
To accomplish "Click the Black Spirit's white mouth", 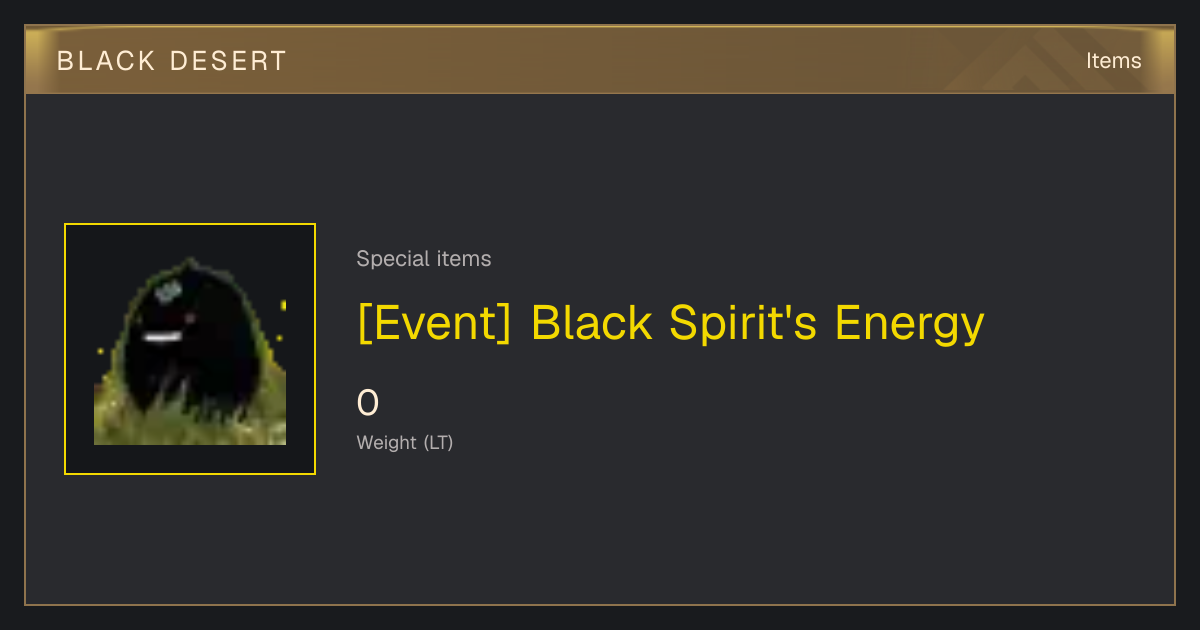I will point(159,337).
